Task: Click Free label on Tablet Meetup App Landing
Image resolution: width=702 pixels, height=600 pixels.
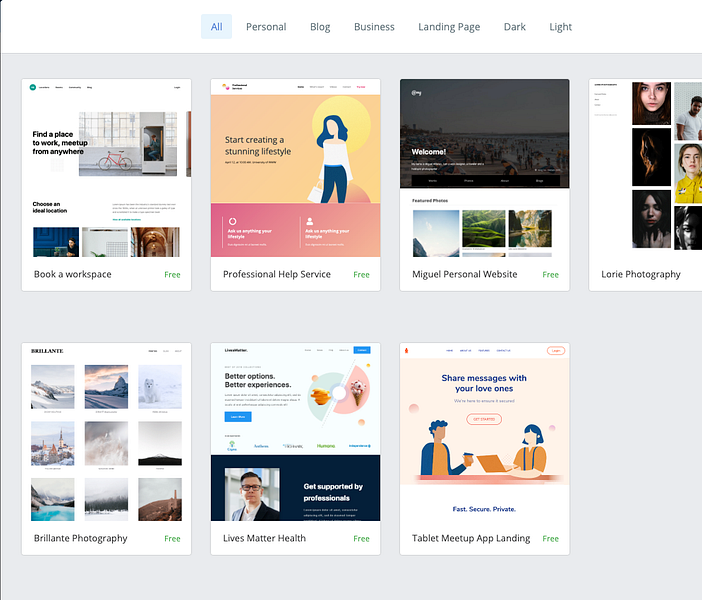Action: [x=550, y=539]
